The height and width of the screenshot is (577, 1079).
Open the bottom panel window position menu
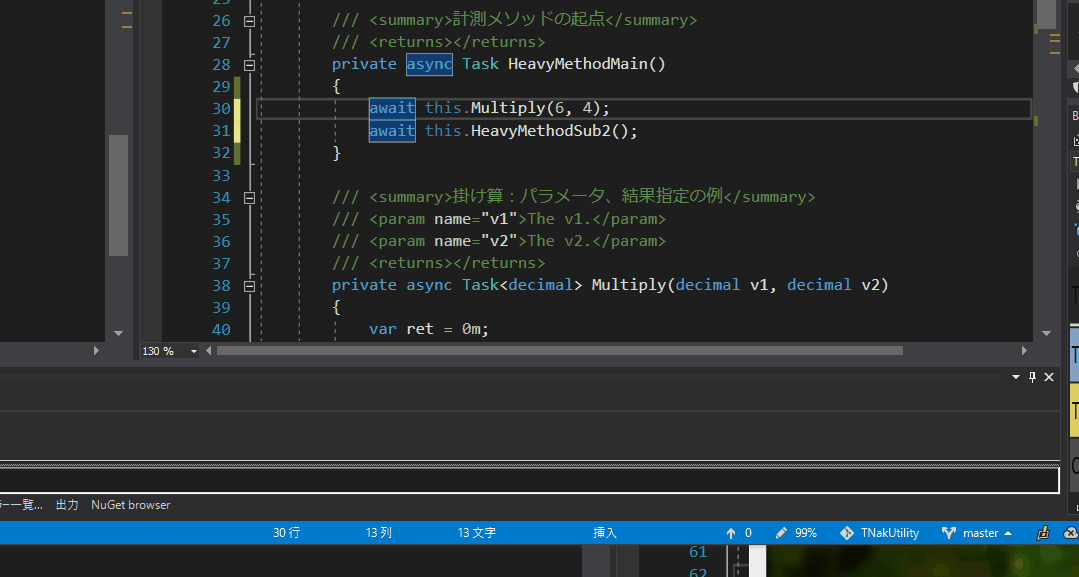(1016, 377)
